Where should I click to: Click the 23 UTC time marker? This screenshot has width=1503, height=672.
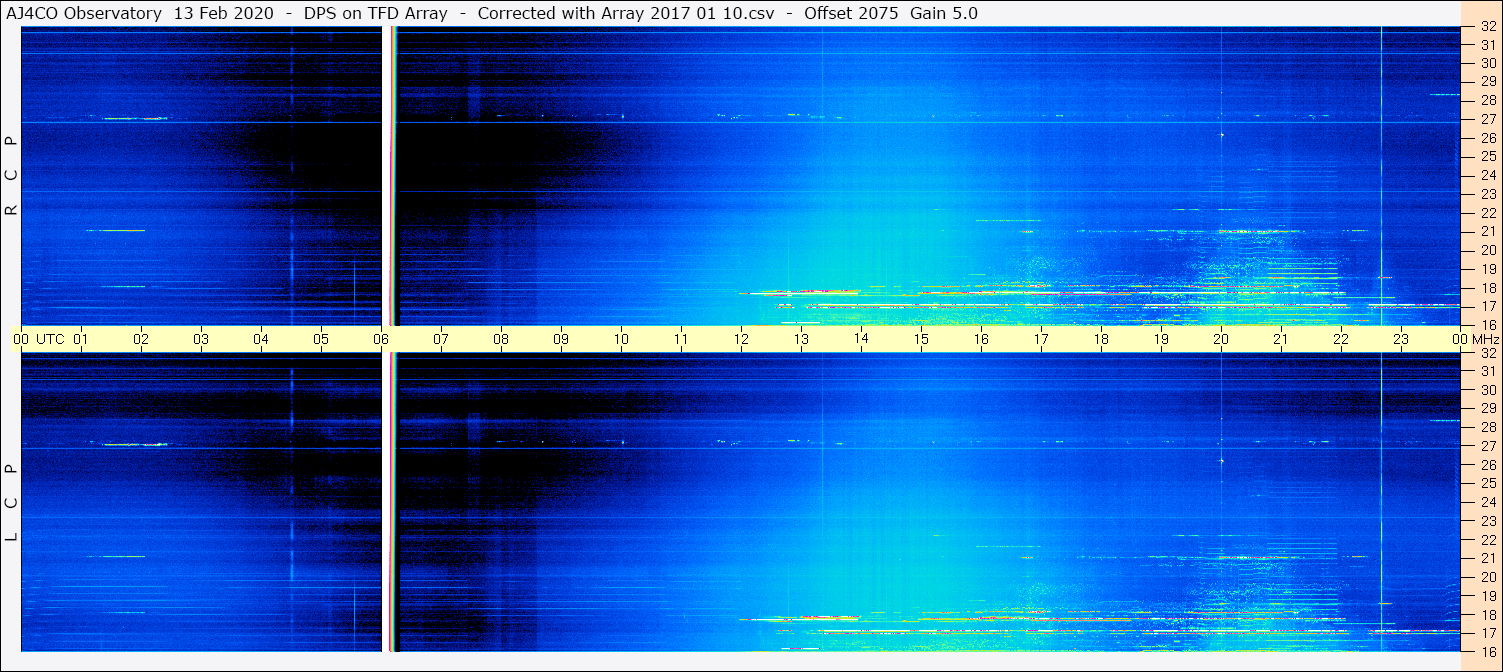coord(1400,339)
